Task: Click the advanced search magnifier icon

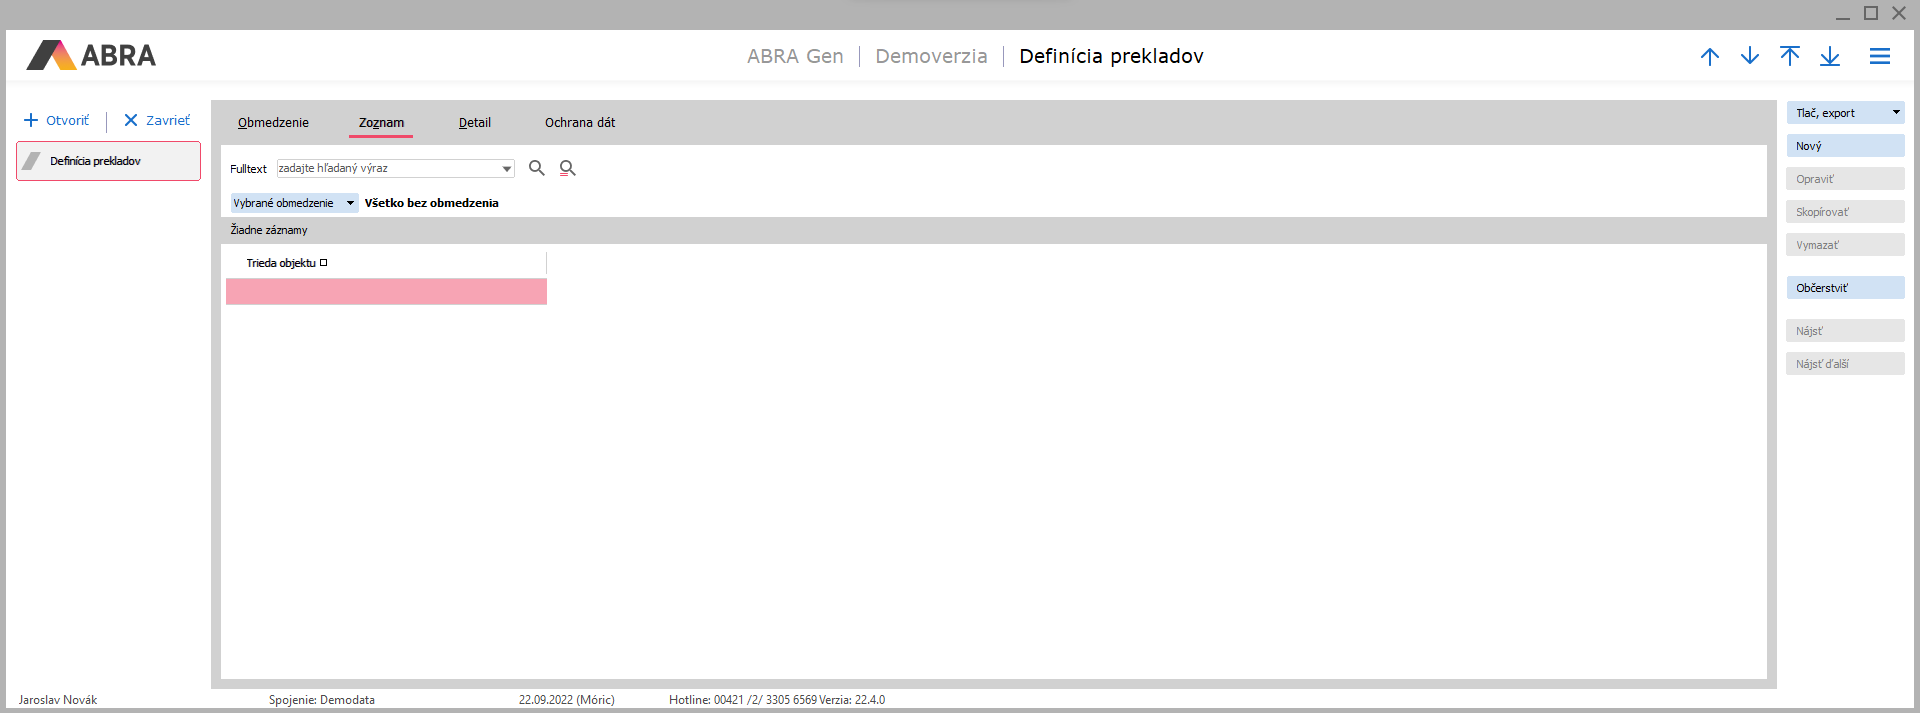Action: pos(567,168)
